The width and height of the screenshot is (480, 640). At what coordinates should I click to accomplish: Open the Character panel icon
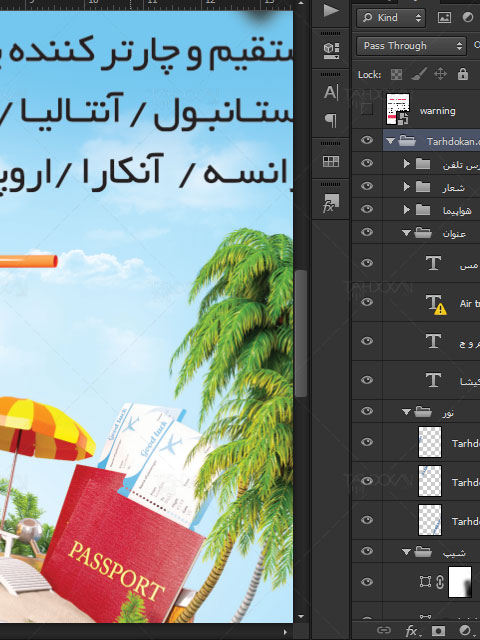point(331,92)
